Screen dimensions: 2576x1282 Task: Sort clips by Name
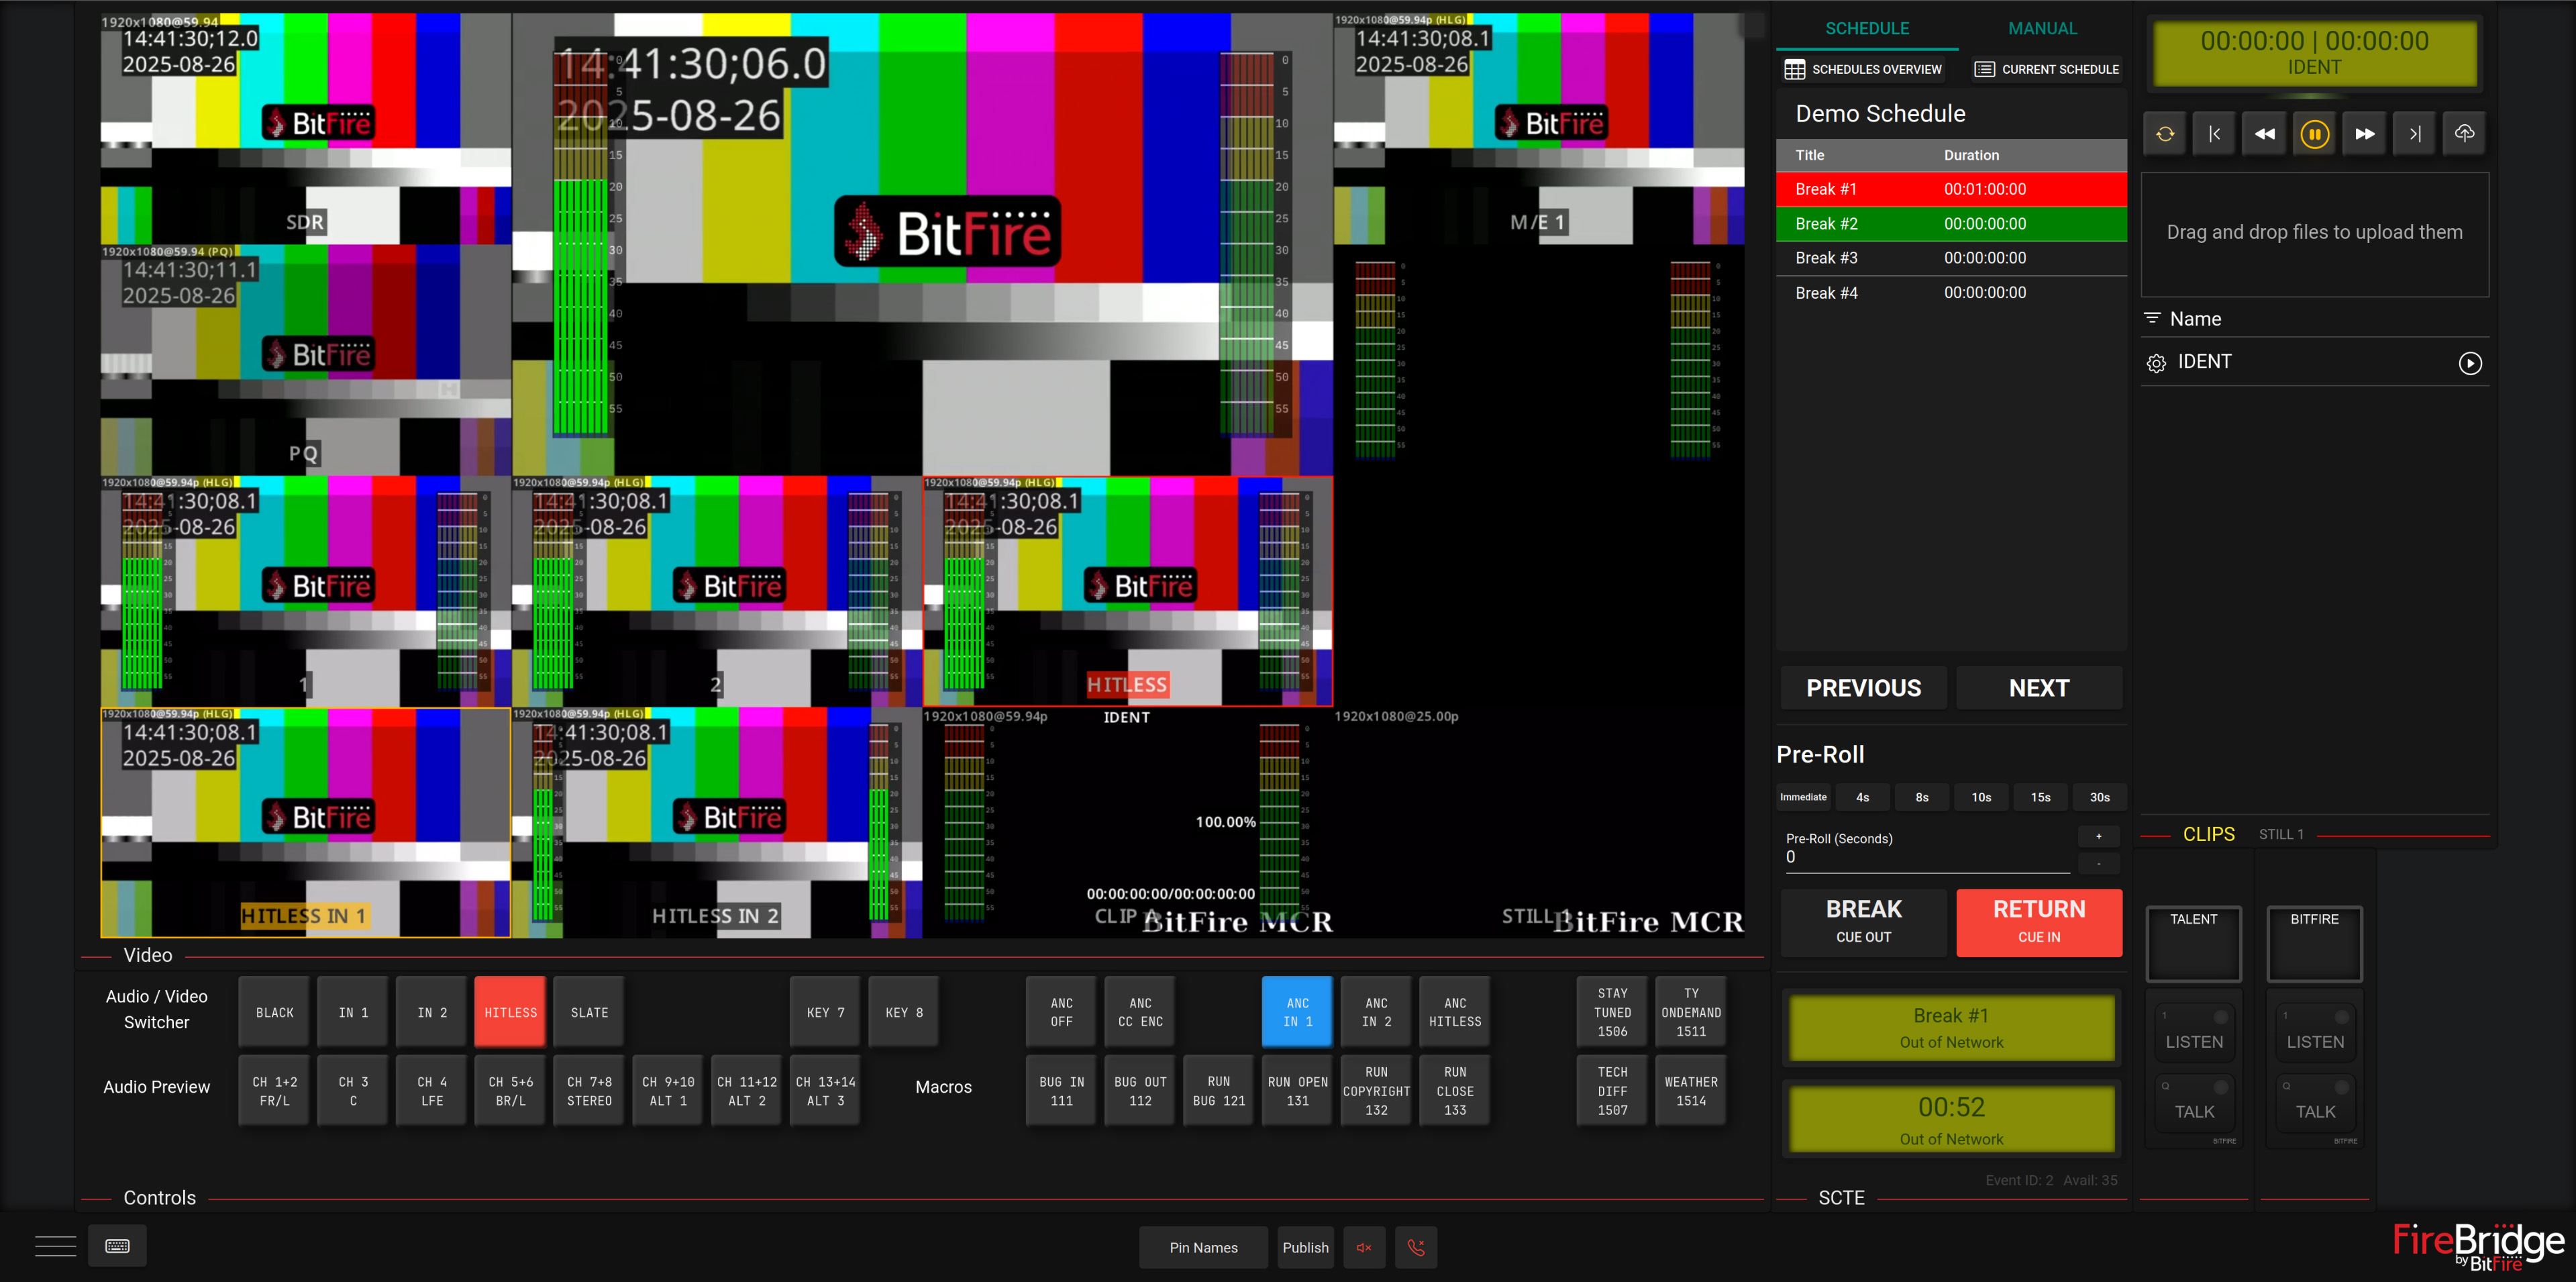point(2184,319)
